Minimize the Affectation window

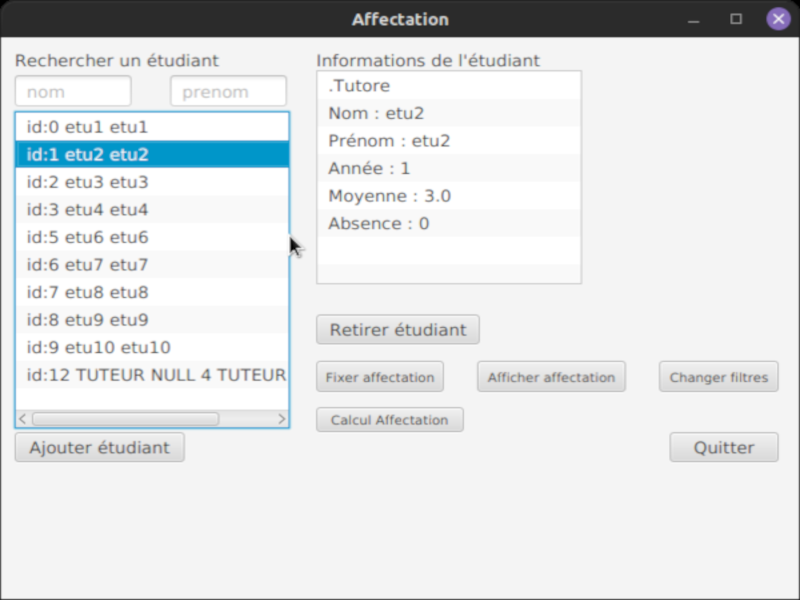click(x=693, y=19)
